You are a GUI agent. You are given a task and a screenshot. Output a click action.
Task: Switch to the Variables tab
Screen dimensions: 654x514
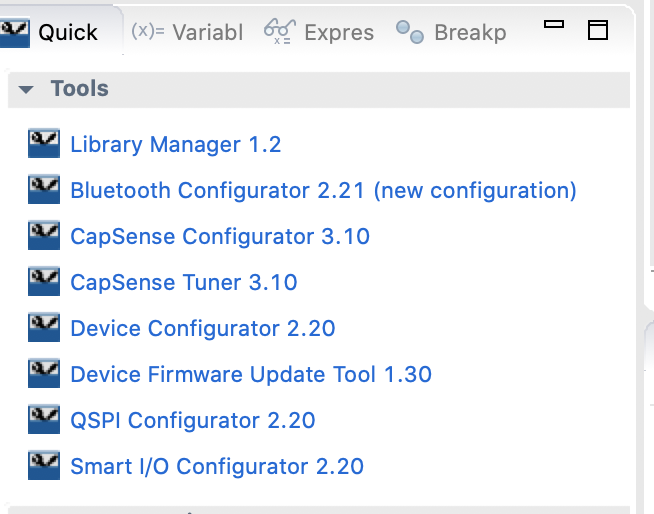click(x=187, y=32)
